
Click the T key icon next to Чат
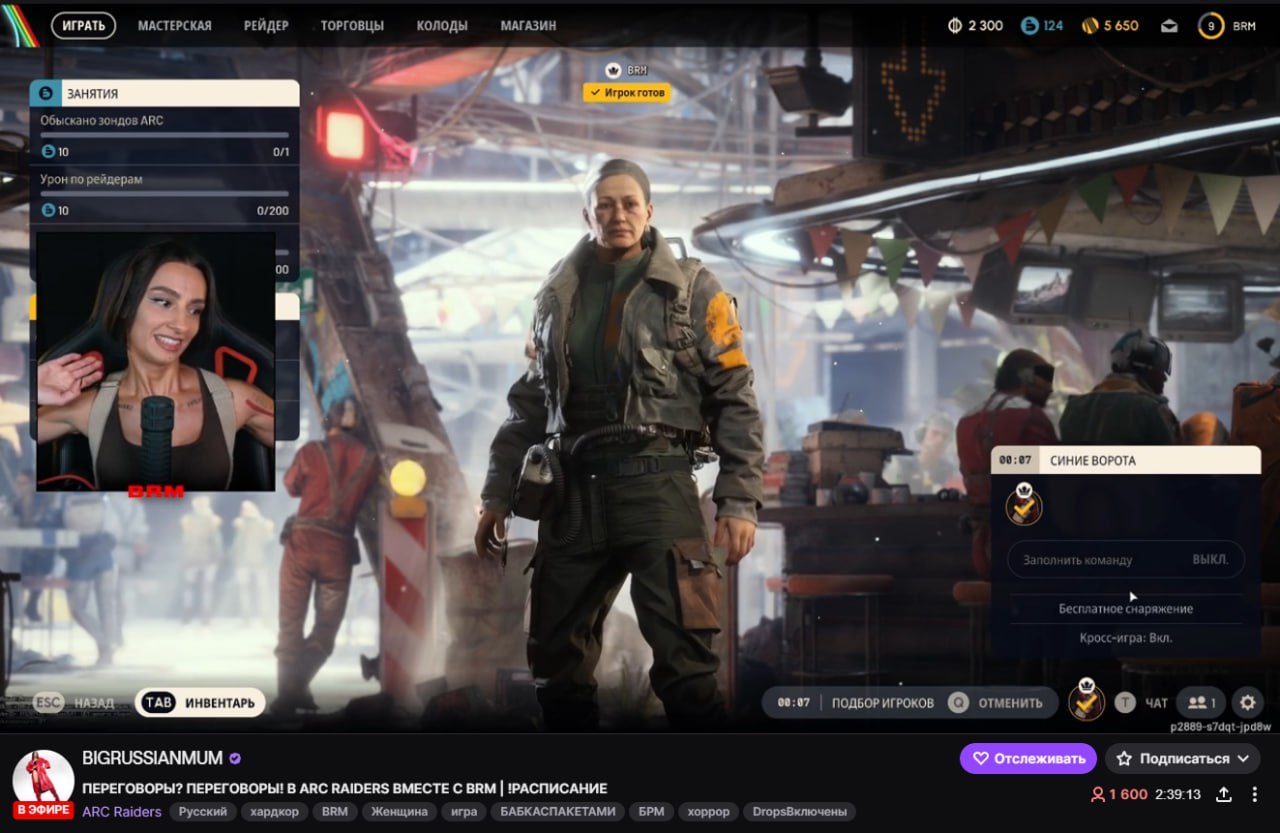1125,703
